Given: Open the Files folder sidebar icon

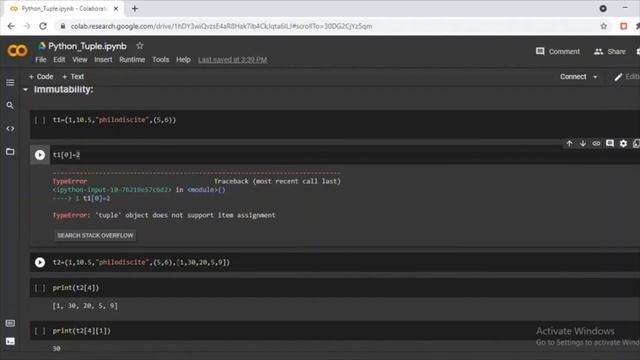Looking at the screenshot, I should point(10,151).
